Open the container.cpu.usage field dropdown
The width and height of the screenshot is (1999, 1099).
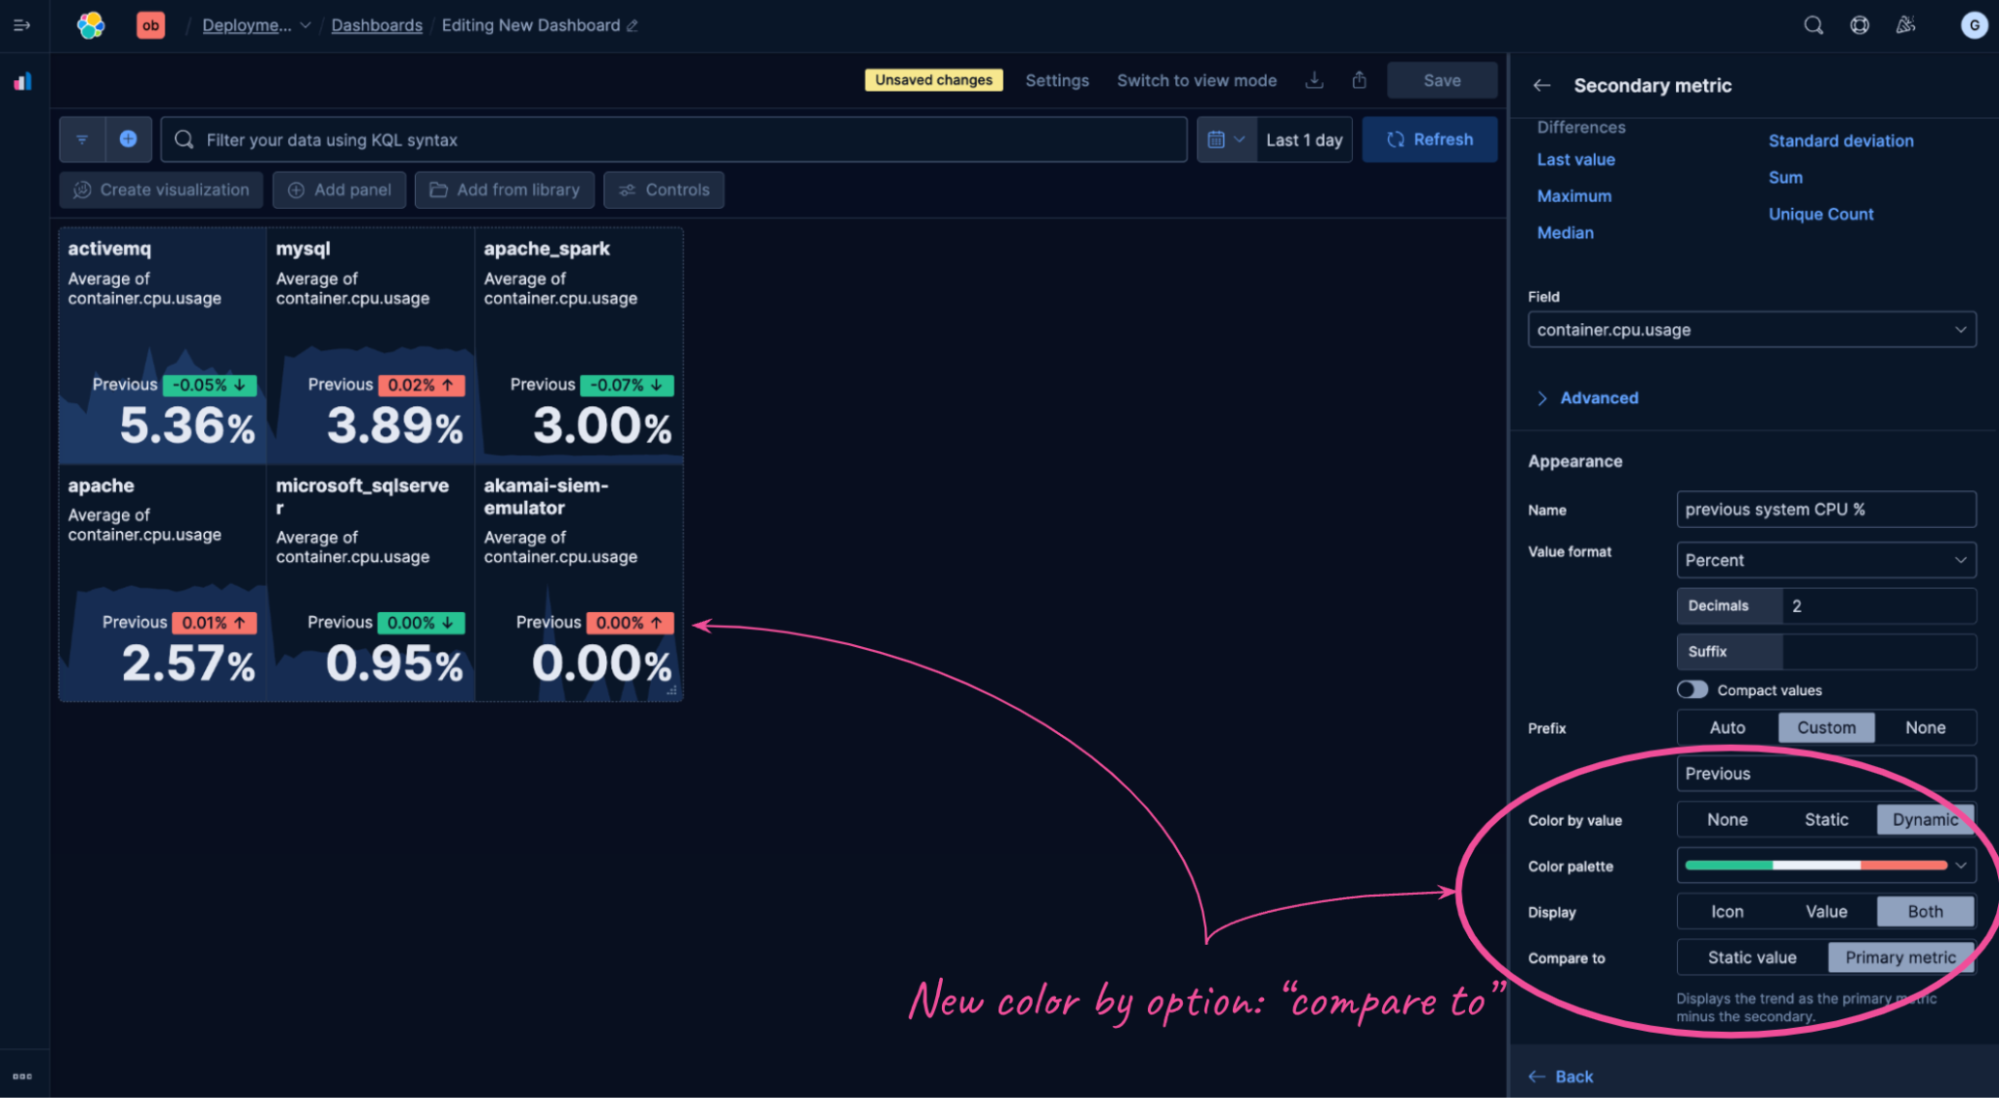[x=1751, y=330]
